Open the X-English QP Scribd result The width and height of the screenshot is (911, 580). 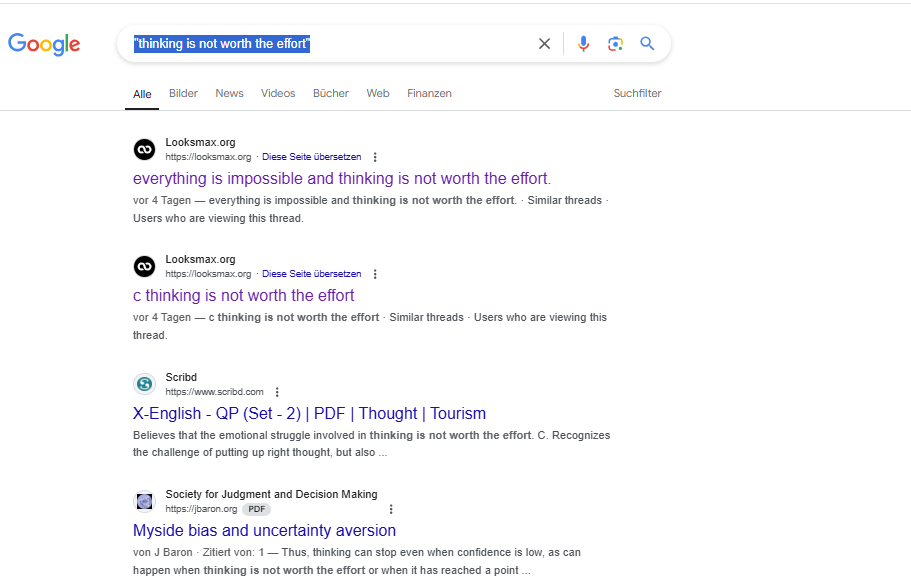(x=309, y=413)
